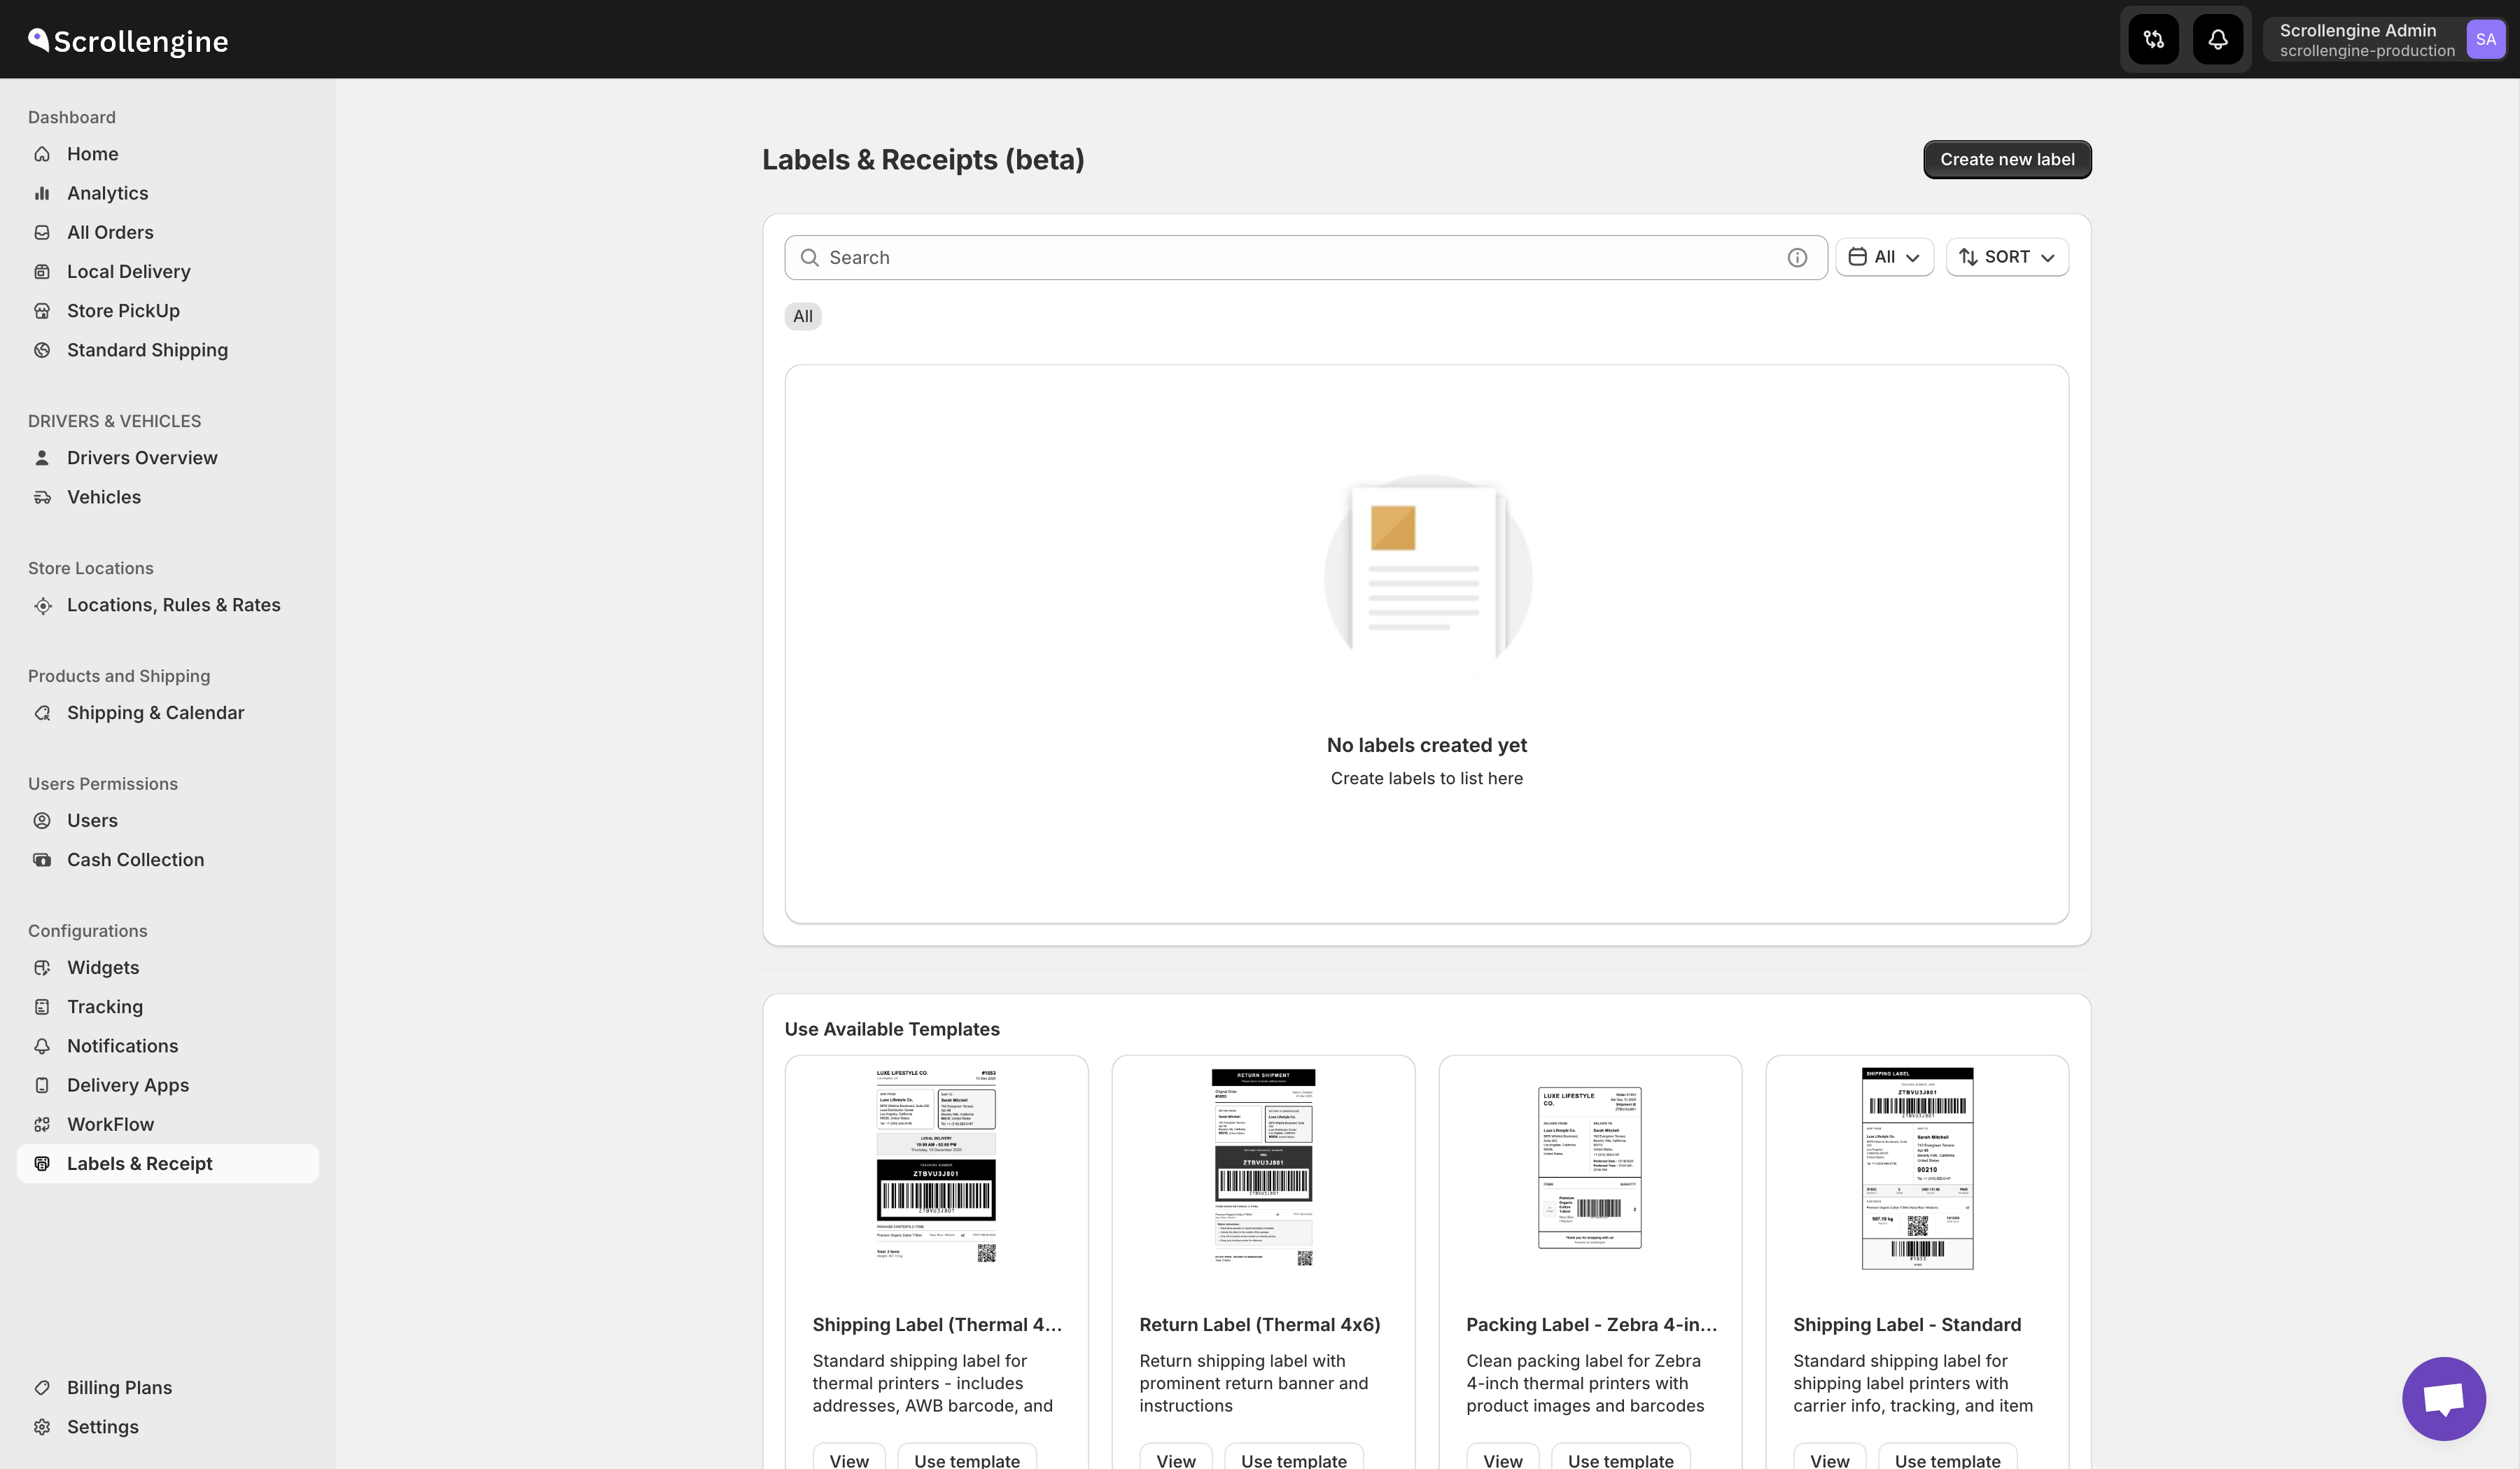The width and height of the screenshot is (2520, 1469).
Task: Use the Return Label Thermal 4x6 template
Action: click(x=1293, y=1459)
